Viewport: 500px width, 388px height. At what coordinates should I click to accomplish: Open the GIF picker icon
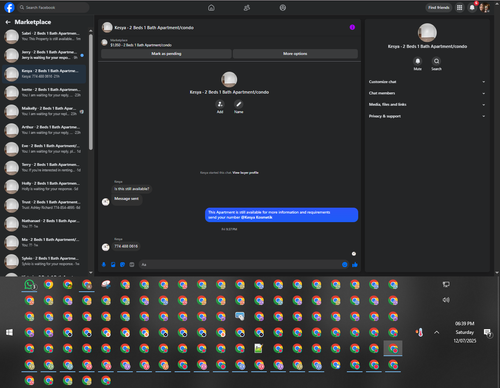pos(132,265)
